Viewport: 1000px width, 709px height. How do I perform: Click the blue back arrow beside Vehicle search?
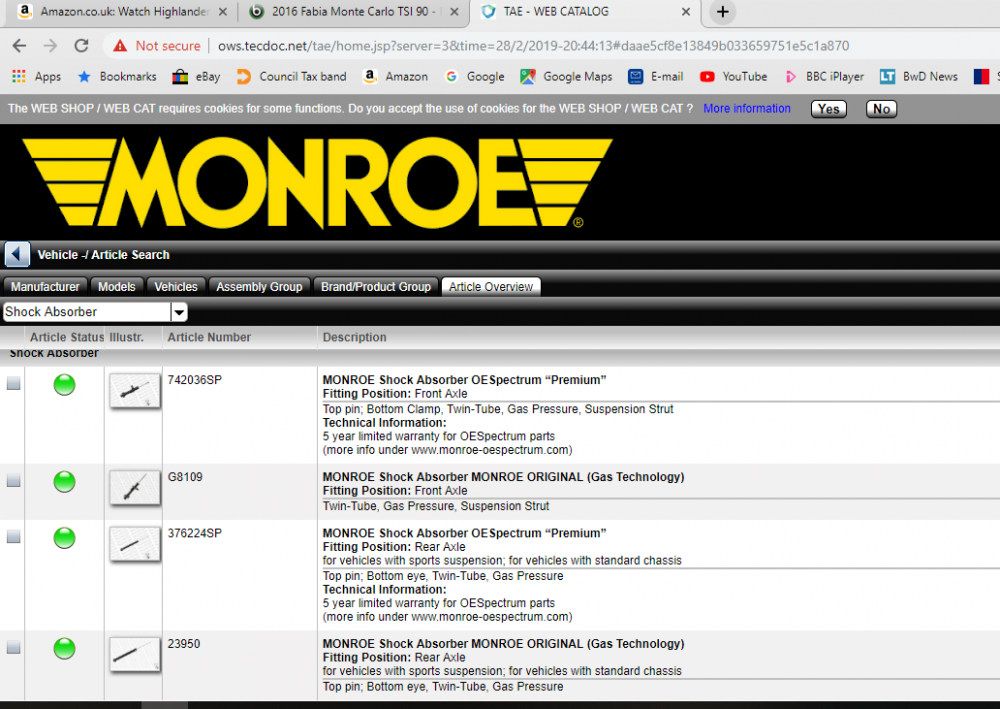[x=17, y=254]
